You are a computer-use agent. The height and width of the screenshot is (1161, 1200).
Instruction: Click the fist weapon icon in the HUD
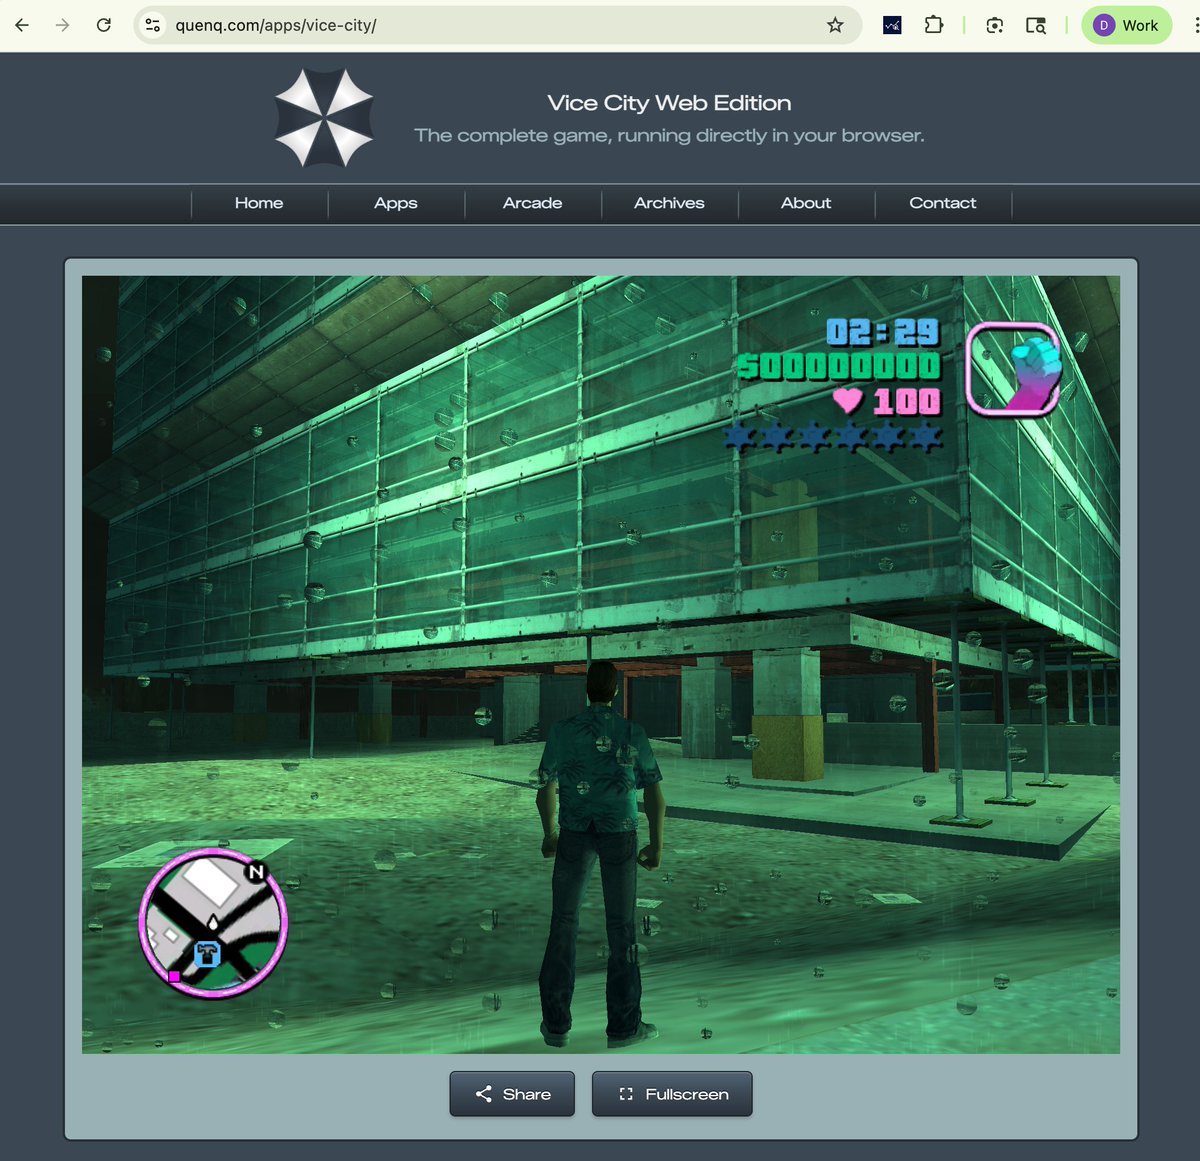[x=1013, y=369]
